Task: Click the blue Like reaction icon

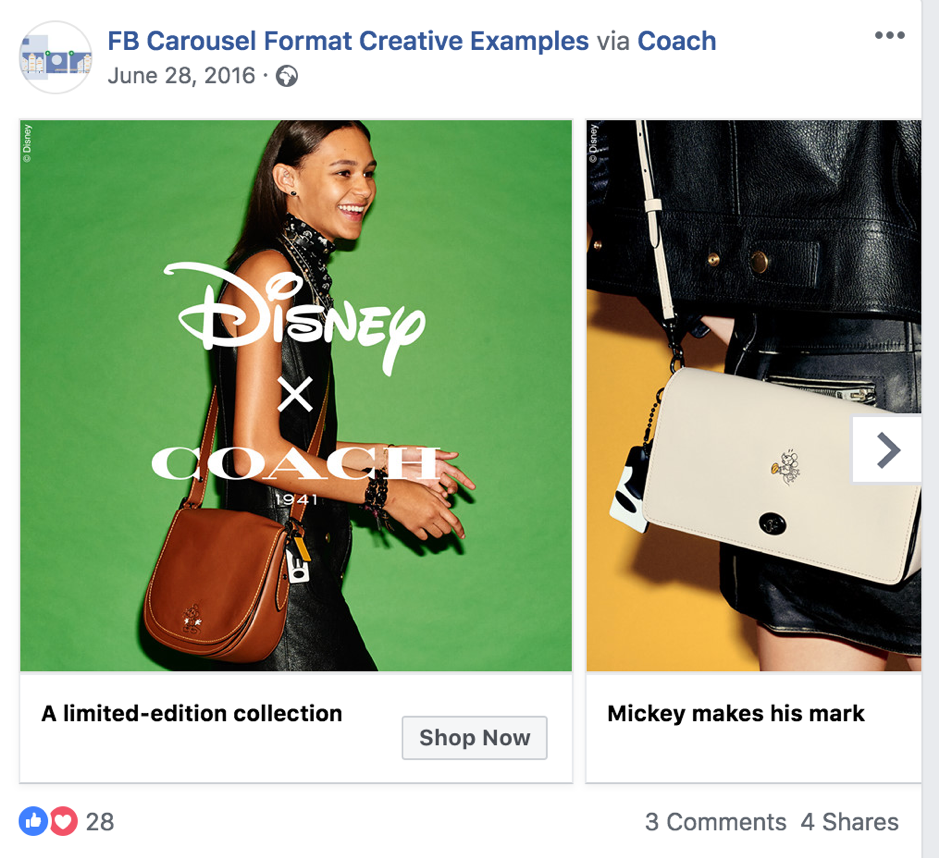Action: click(x=33, y=822)
